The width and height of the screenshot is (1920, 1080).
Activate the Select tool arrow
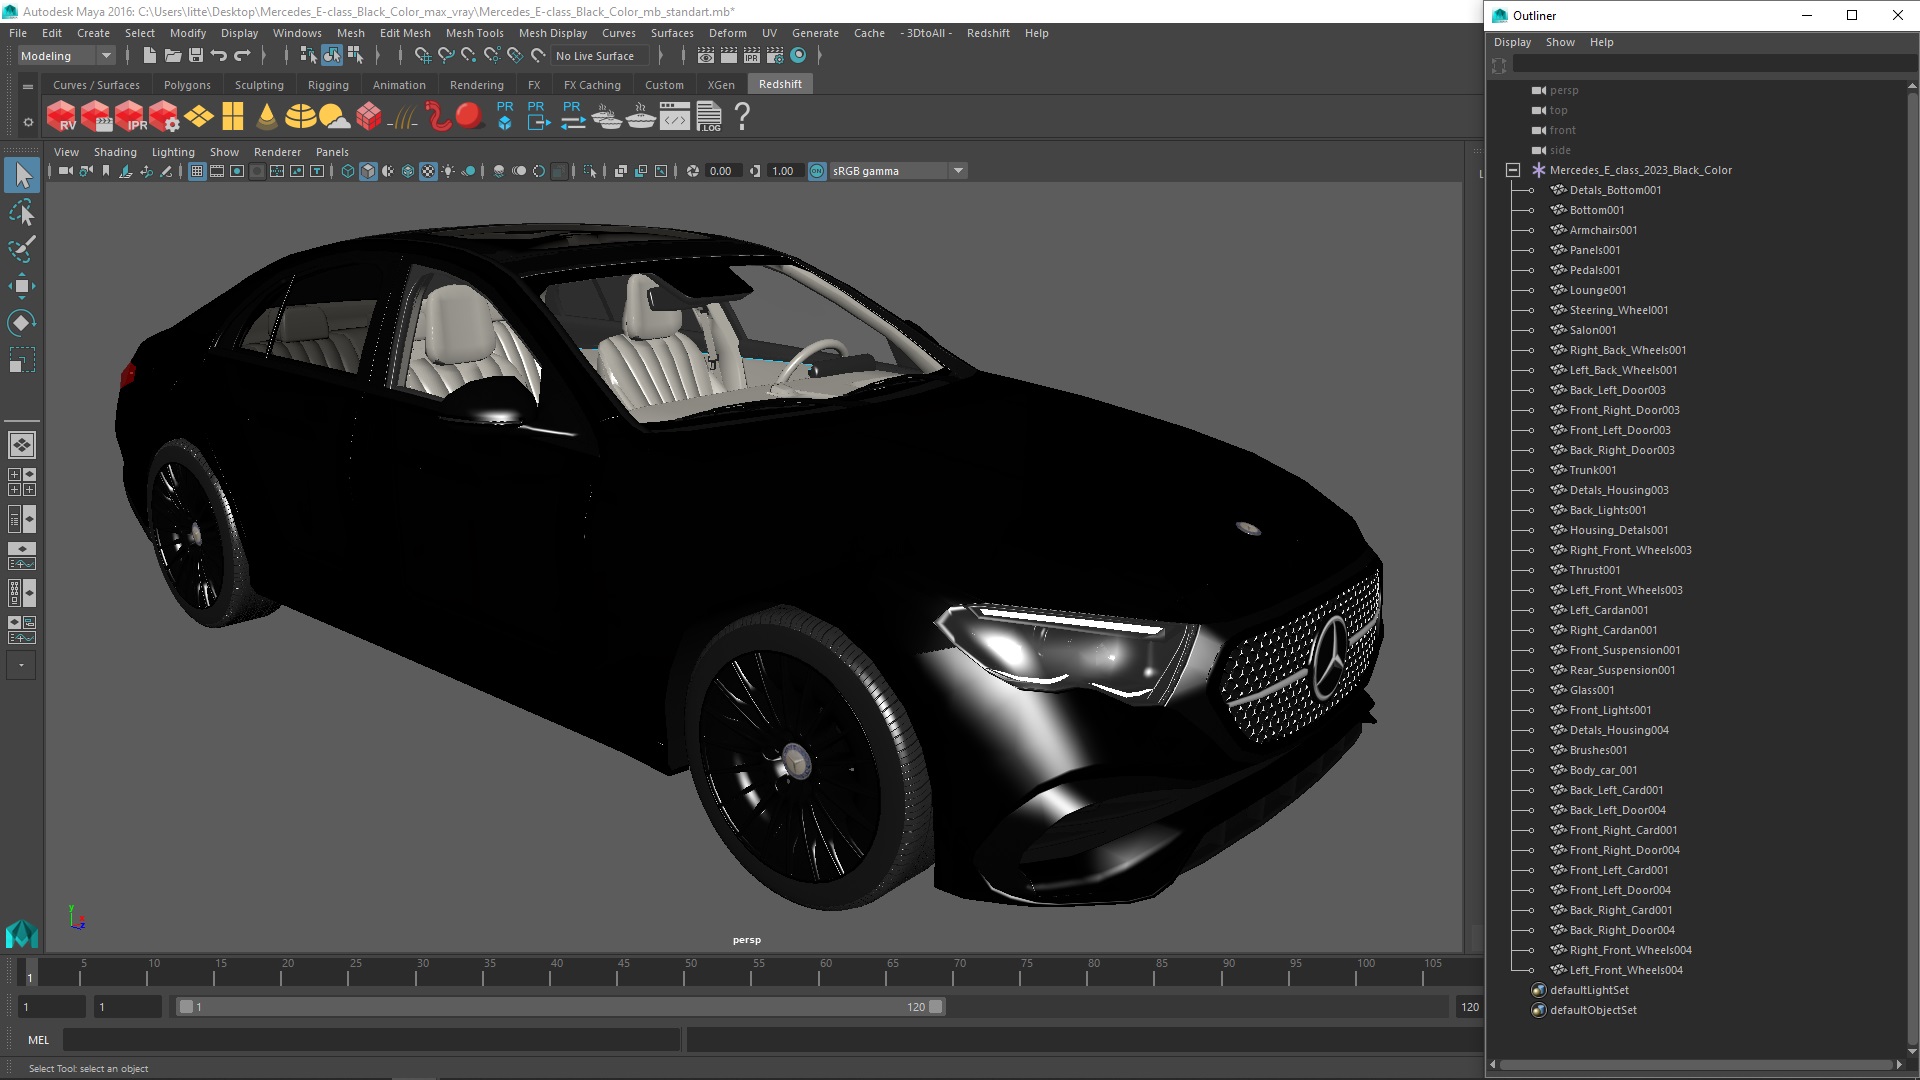click(22, 175)
